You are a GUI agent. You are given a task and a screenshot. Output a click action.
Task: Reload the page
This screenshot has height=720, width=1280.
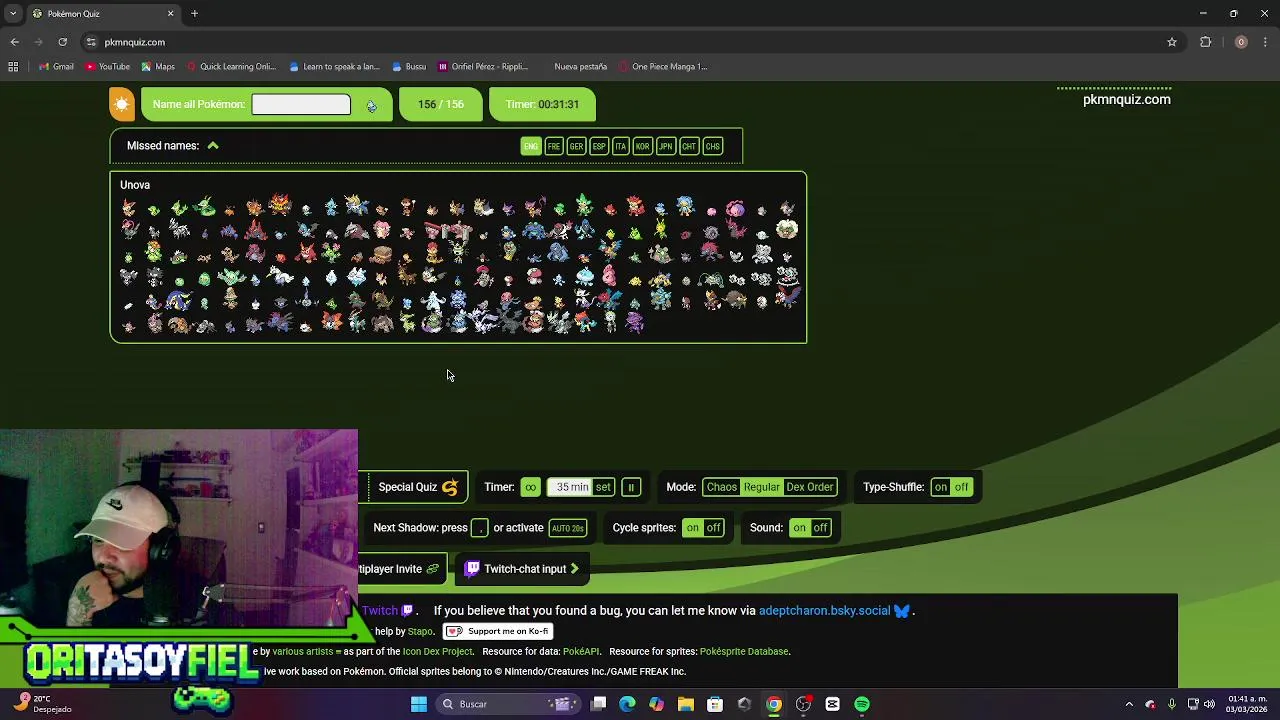click(62, 42)
